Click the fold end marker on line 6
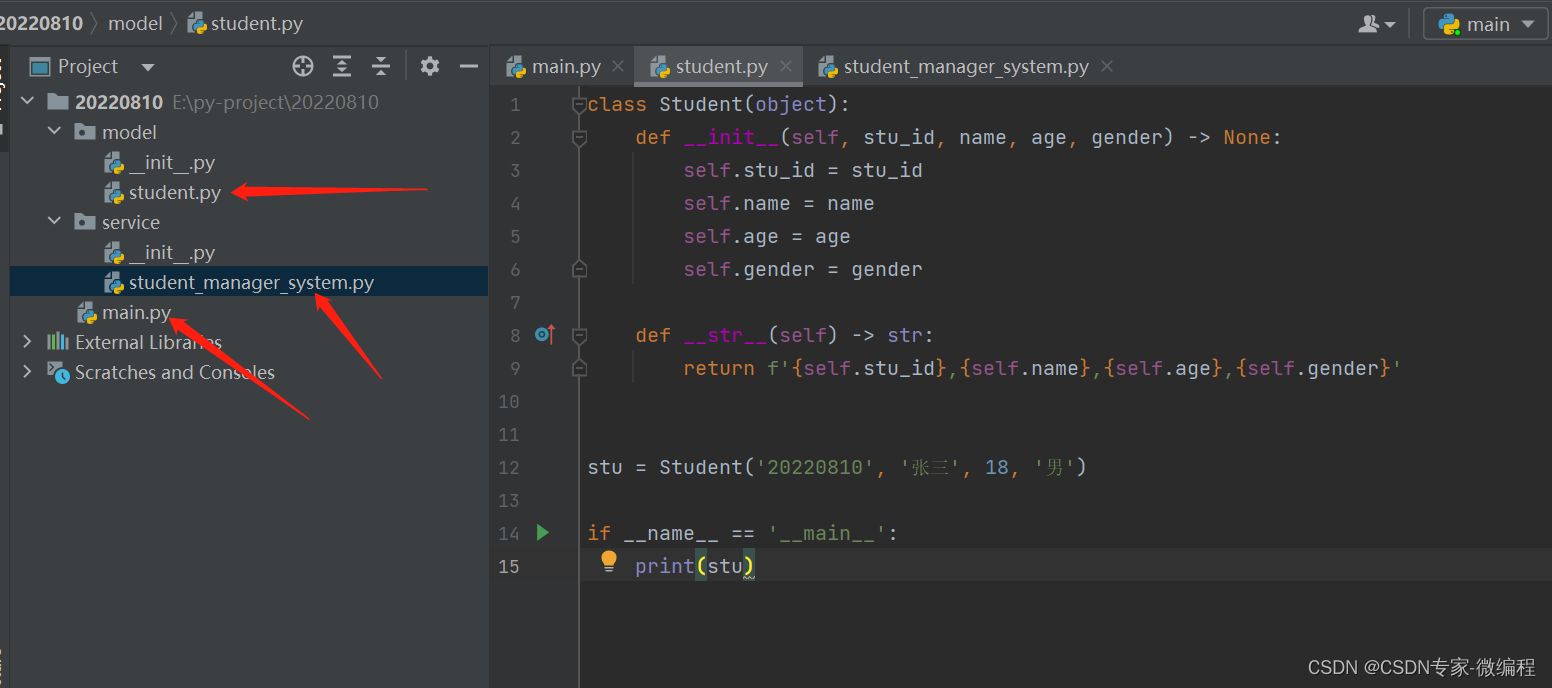Viewport: 1552px width, 688px height. [x=578, y=269]
